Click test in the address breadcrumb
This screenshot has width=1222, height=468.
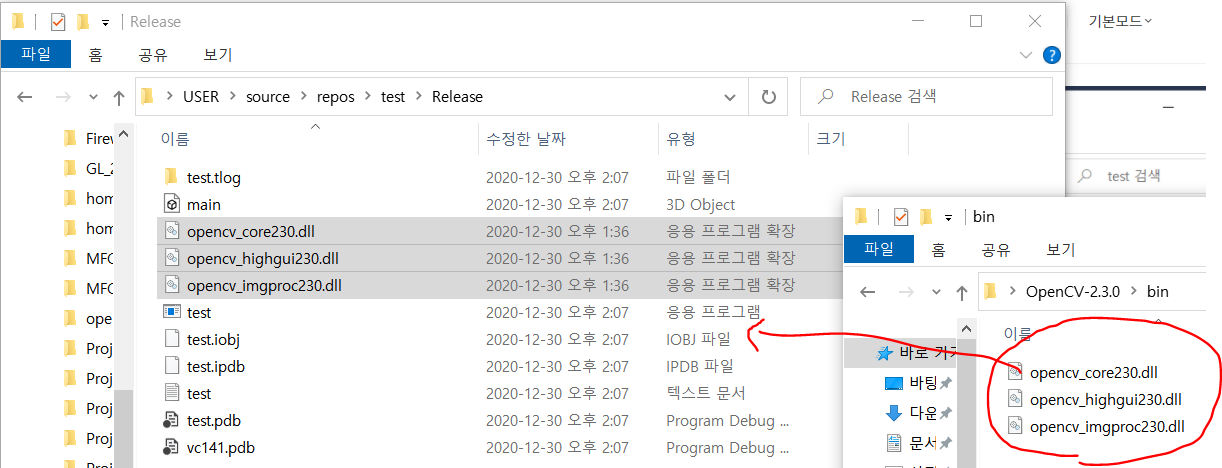393,97
